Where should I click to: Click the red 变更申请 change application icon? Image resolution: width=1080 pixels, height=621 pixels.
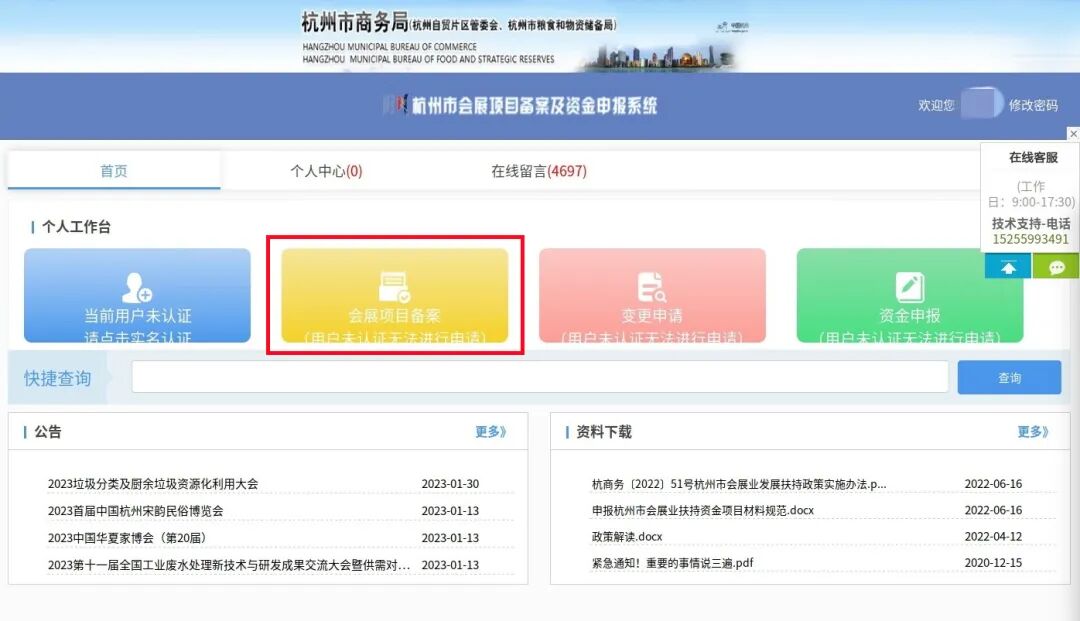click(653, 297)
